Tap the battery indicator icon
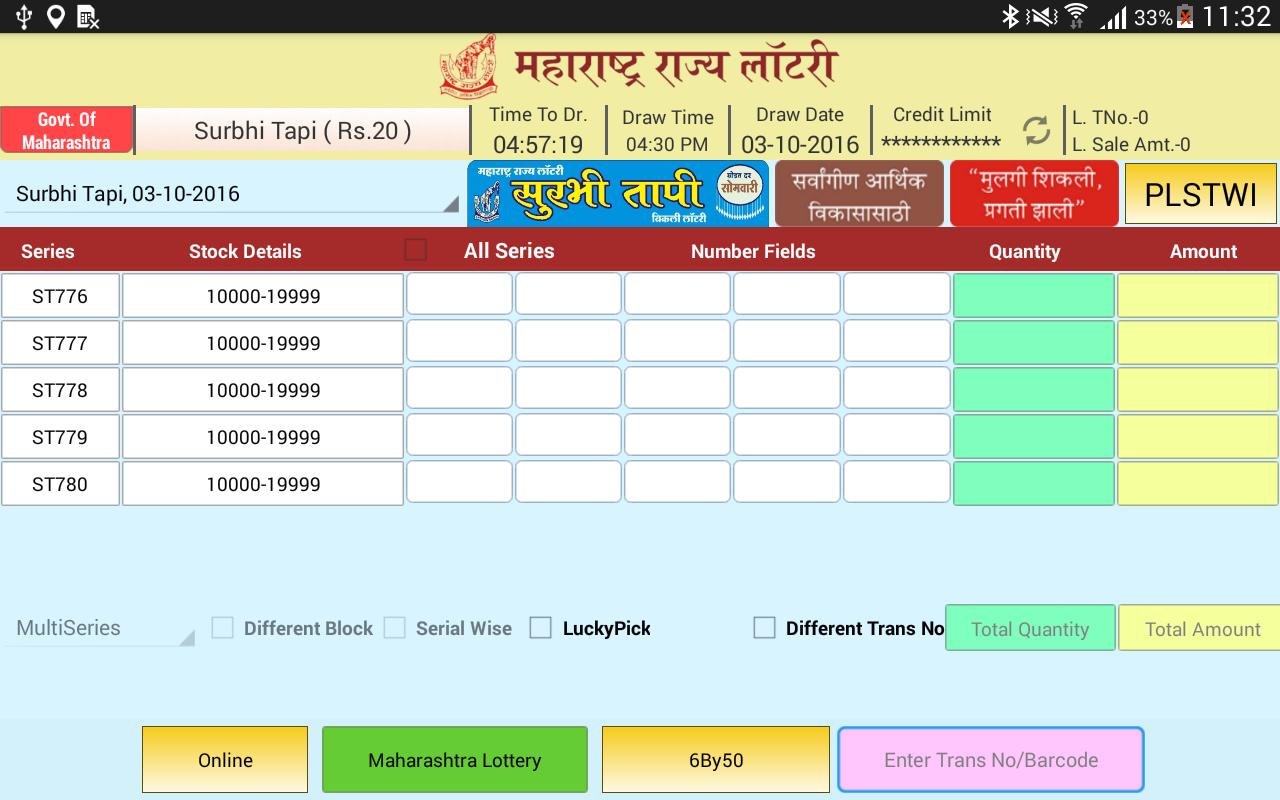The image size is (1280, 800). coord(1185,17)
